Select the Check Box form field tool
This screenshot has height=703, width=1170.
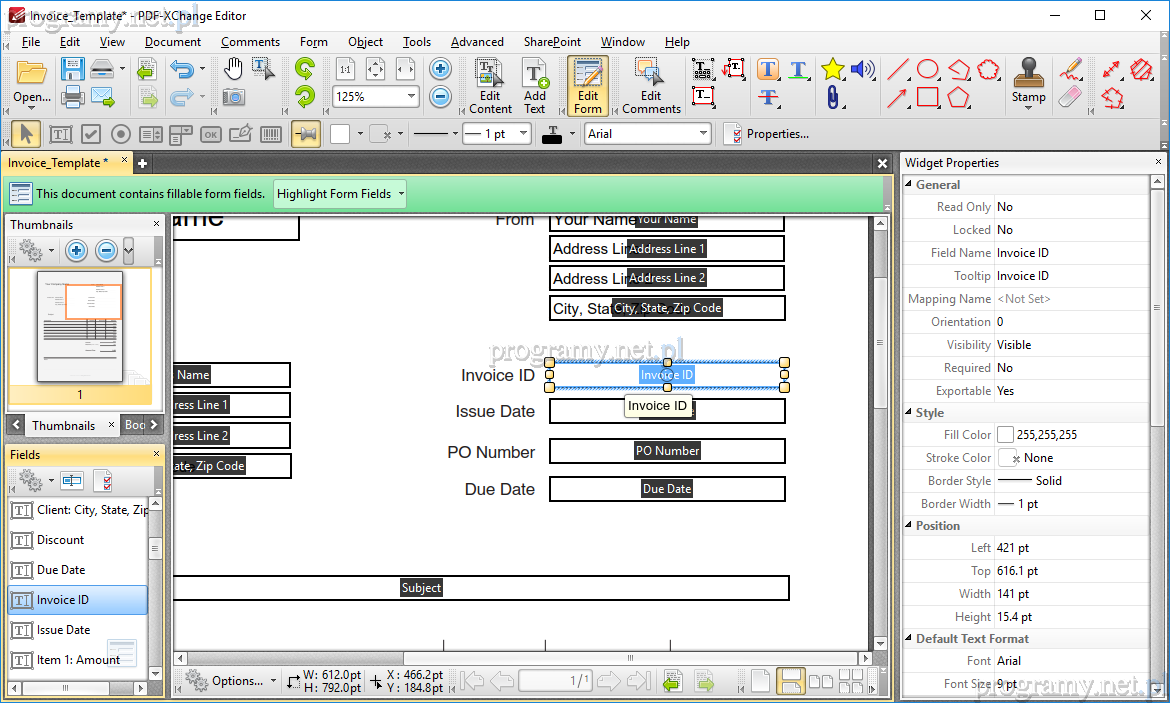[91, 134]
